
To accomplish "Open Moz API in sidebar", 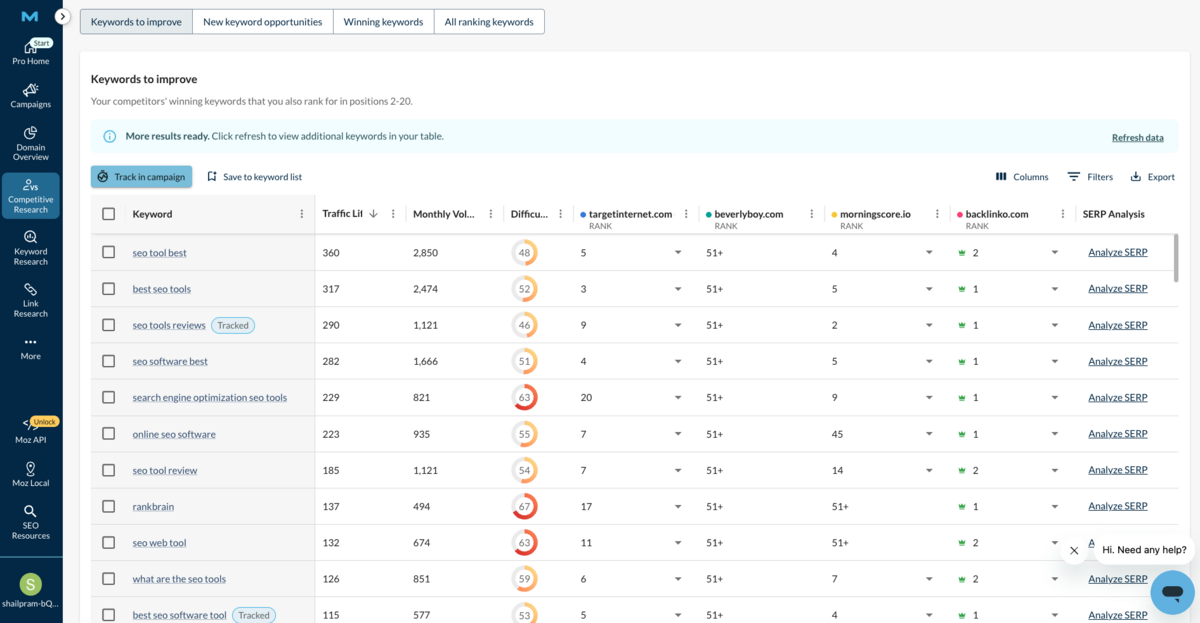I will pyautogui.click(x=31, y=432).
